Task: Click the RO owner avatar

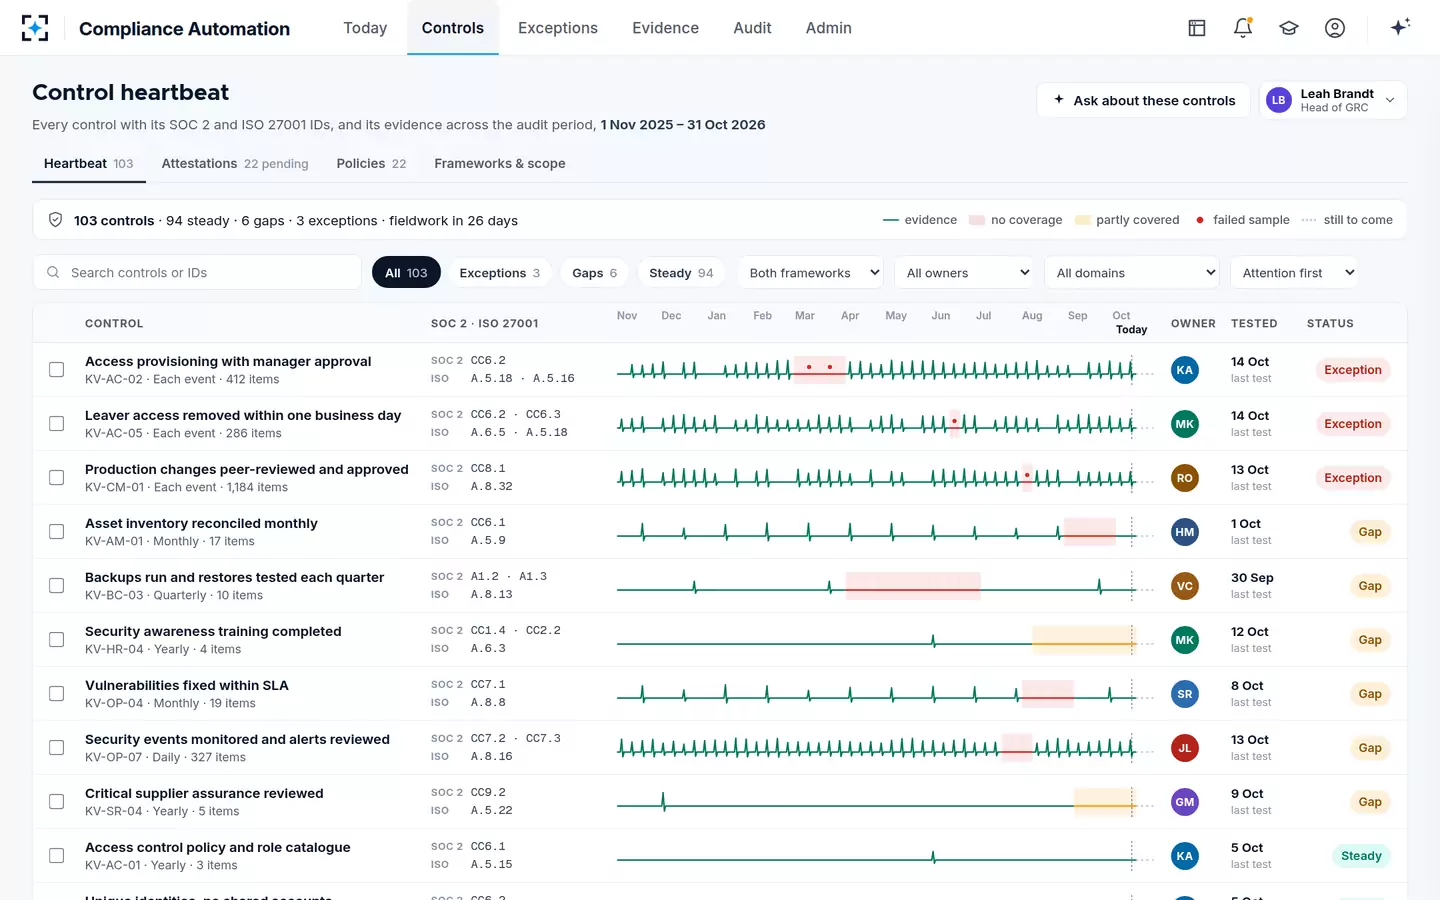Action: tap(1185, 478)
